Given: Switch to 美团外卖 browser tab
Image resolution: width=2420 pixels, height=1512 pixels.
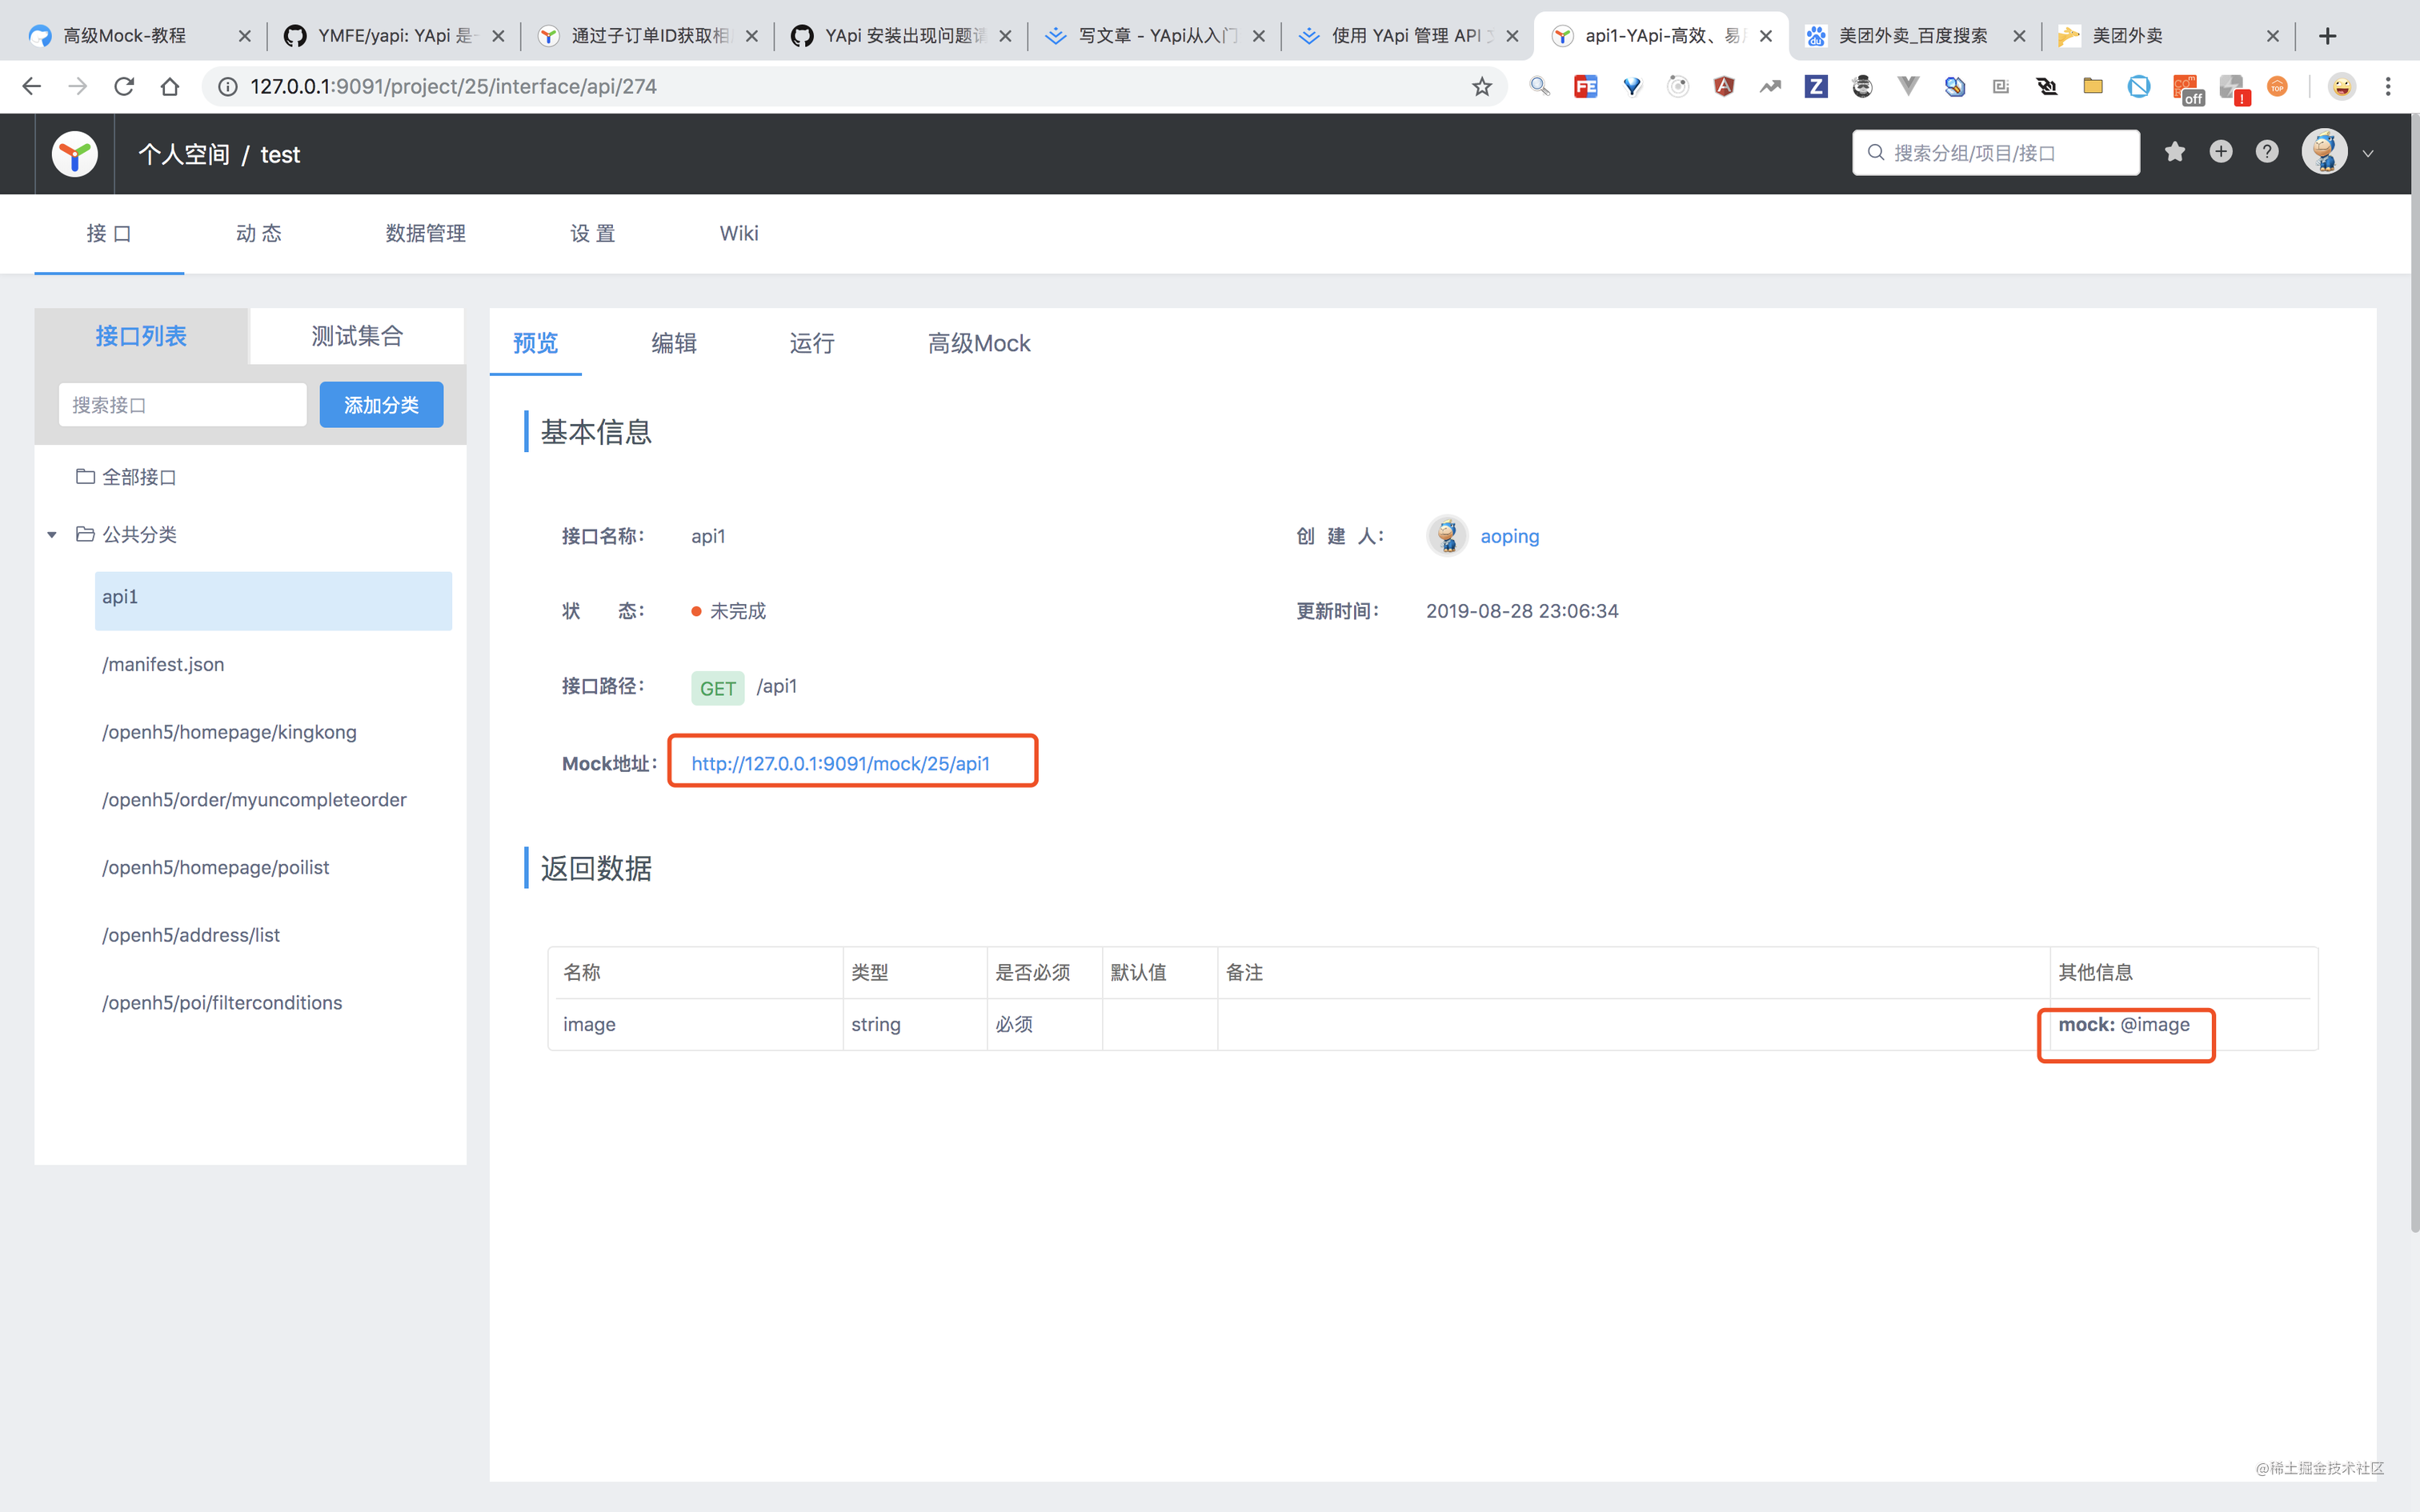Looking at the screenshot, I should click(2166, 36).
